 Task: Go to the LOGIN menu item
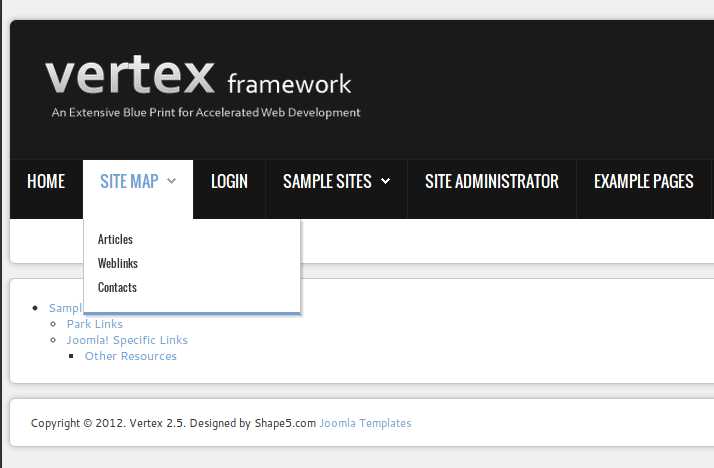pos(230,181)
